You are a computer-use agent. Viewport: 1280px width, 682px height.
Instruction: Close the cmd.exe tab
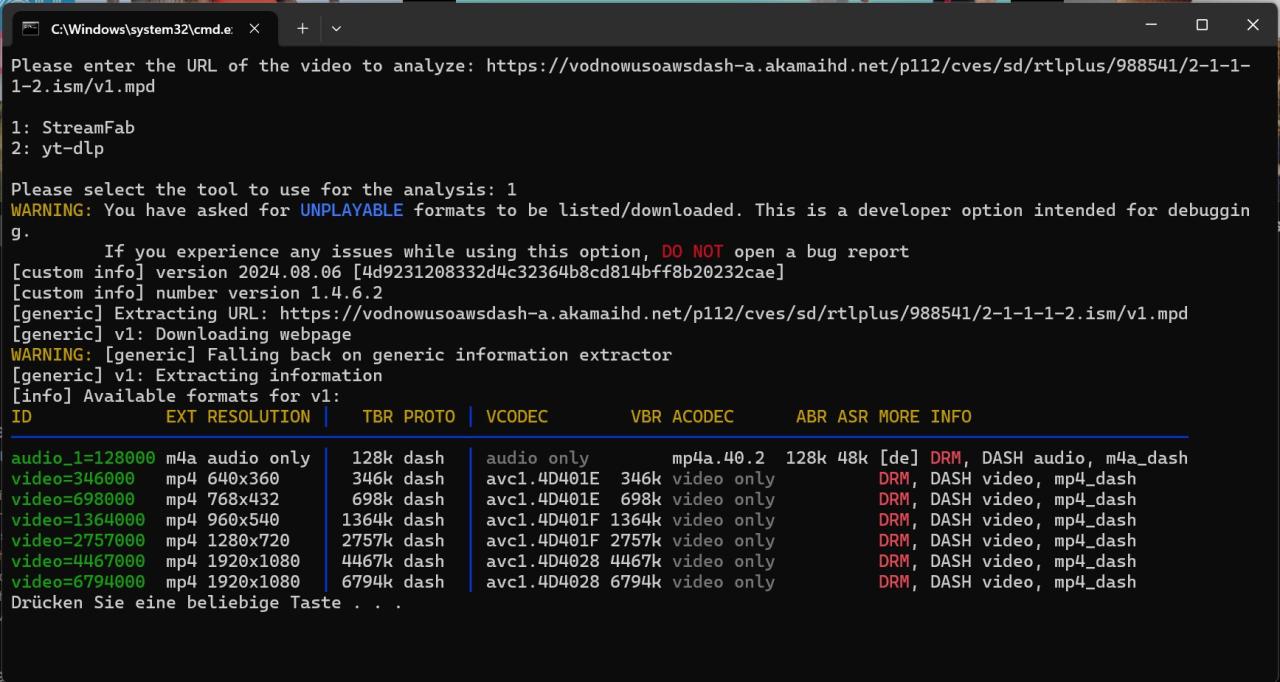point(254,28)
